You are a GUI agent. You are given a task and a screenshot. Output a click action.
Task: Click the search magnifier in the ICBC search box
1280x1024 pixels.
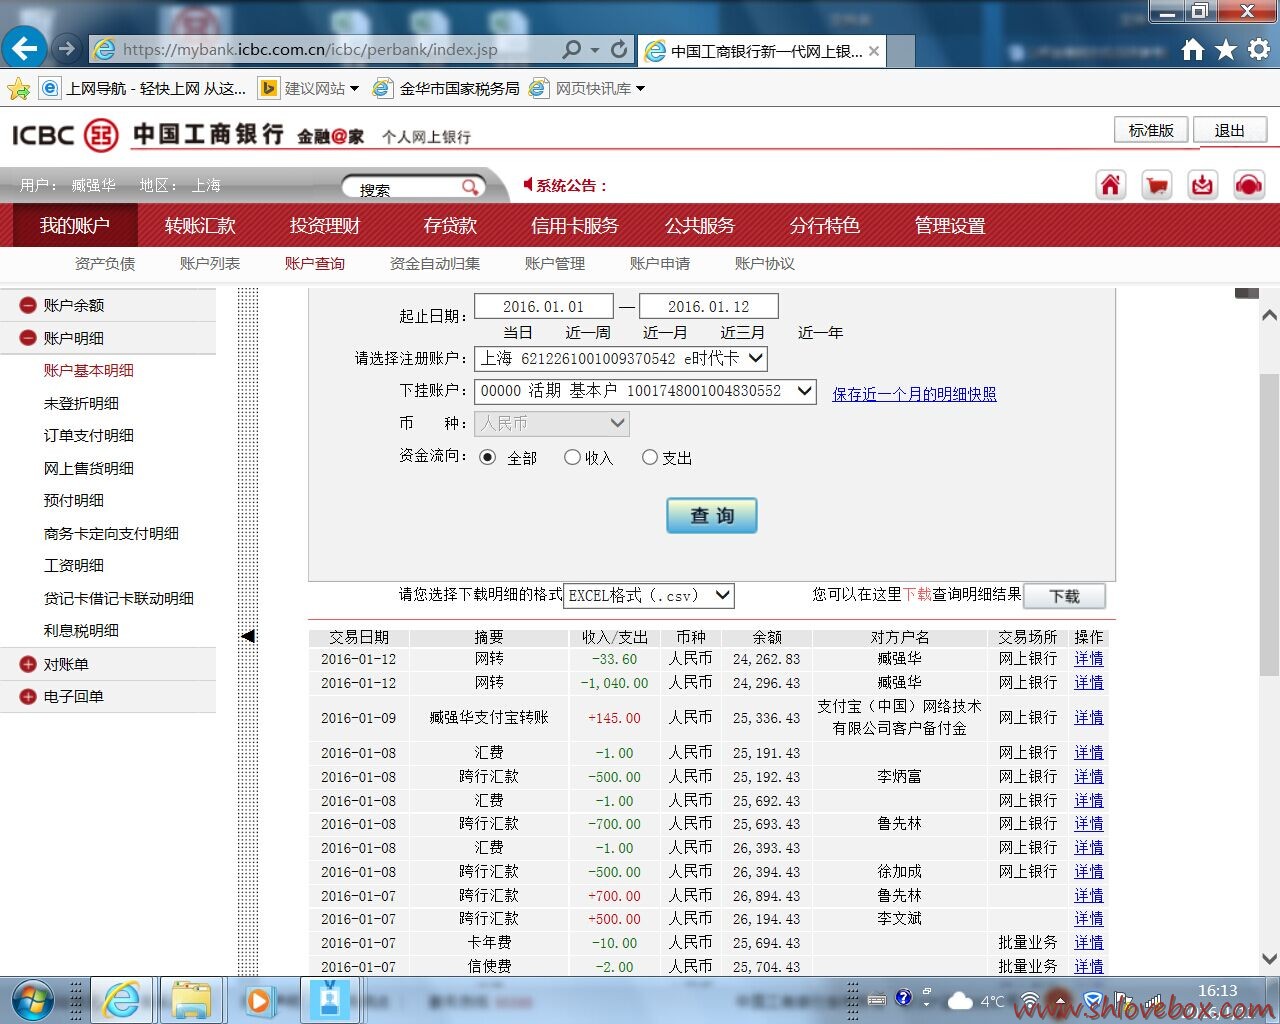pyautogui.click(x=470, y=187)
